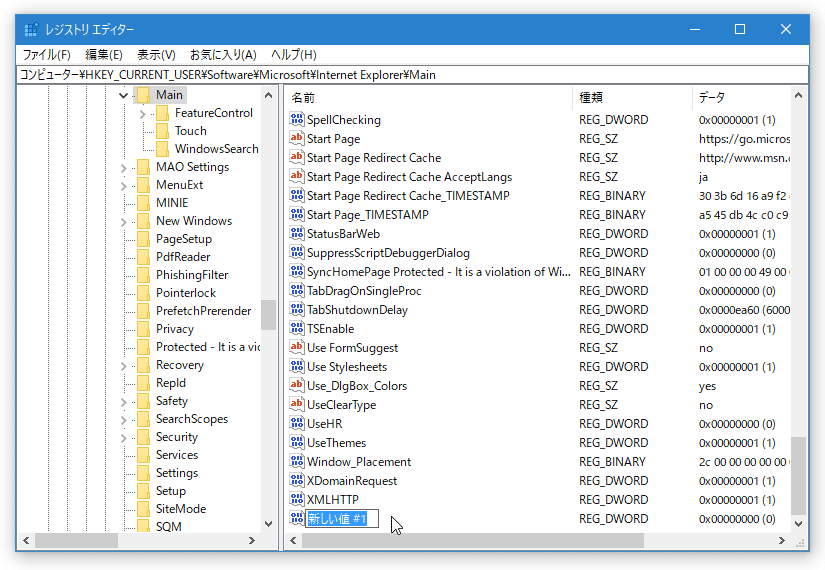Select Start Page Redirect Cache AcceptLangs
This screenshot has width=825, height=570.
point(409,176)
